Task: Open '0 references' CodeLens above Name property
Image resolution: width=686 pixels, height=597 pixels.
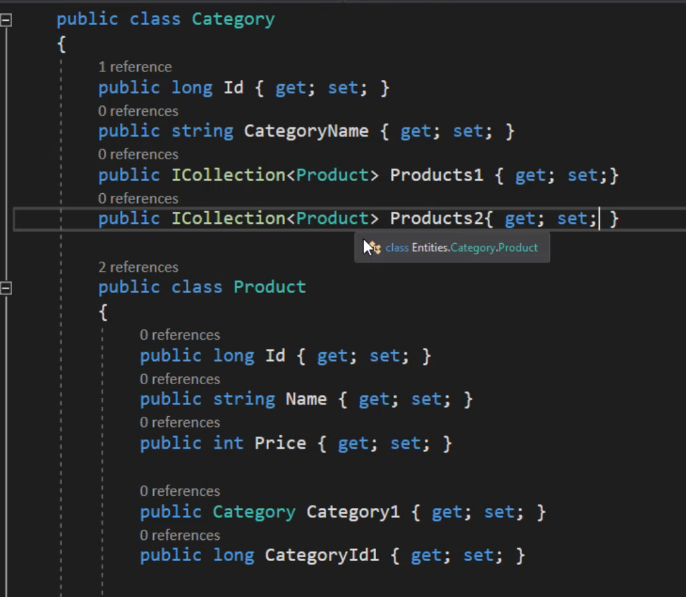Action: [x=180, y=379]
